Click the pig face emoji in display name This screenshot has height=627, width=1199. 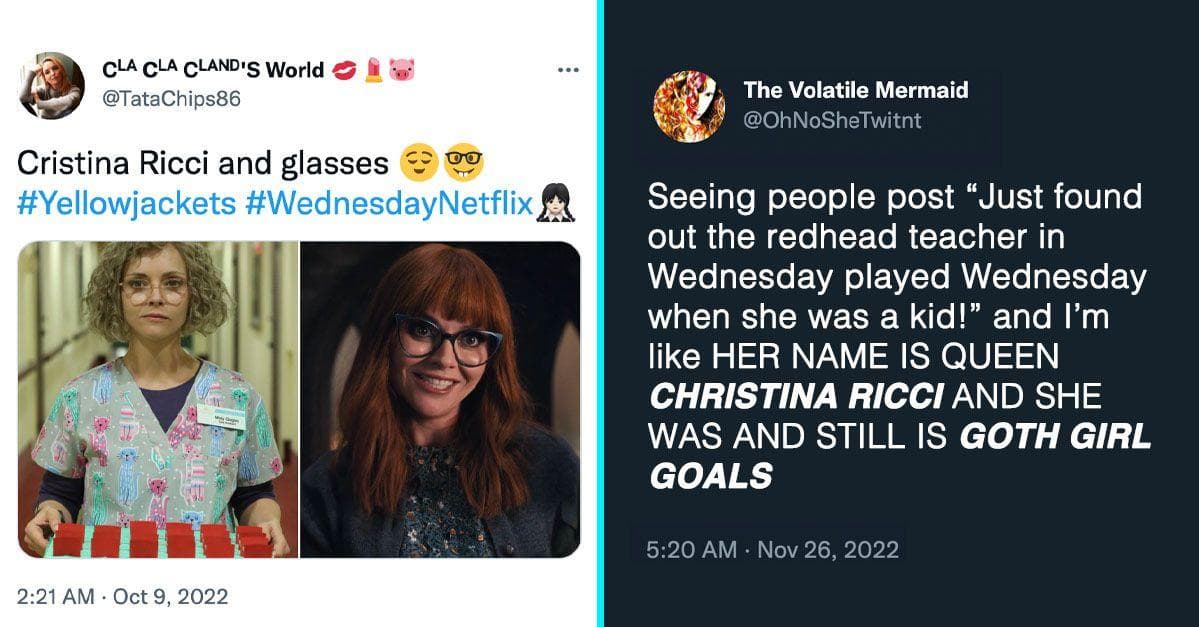click(x=402, y=70)
